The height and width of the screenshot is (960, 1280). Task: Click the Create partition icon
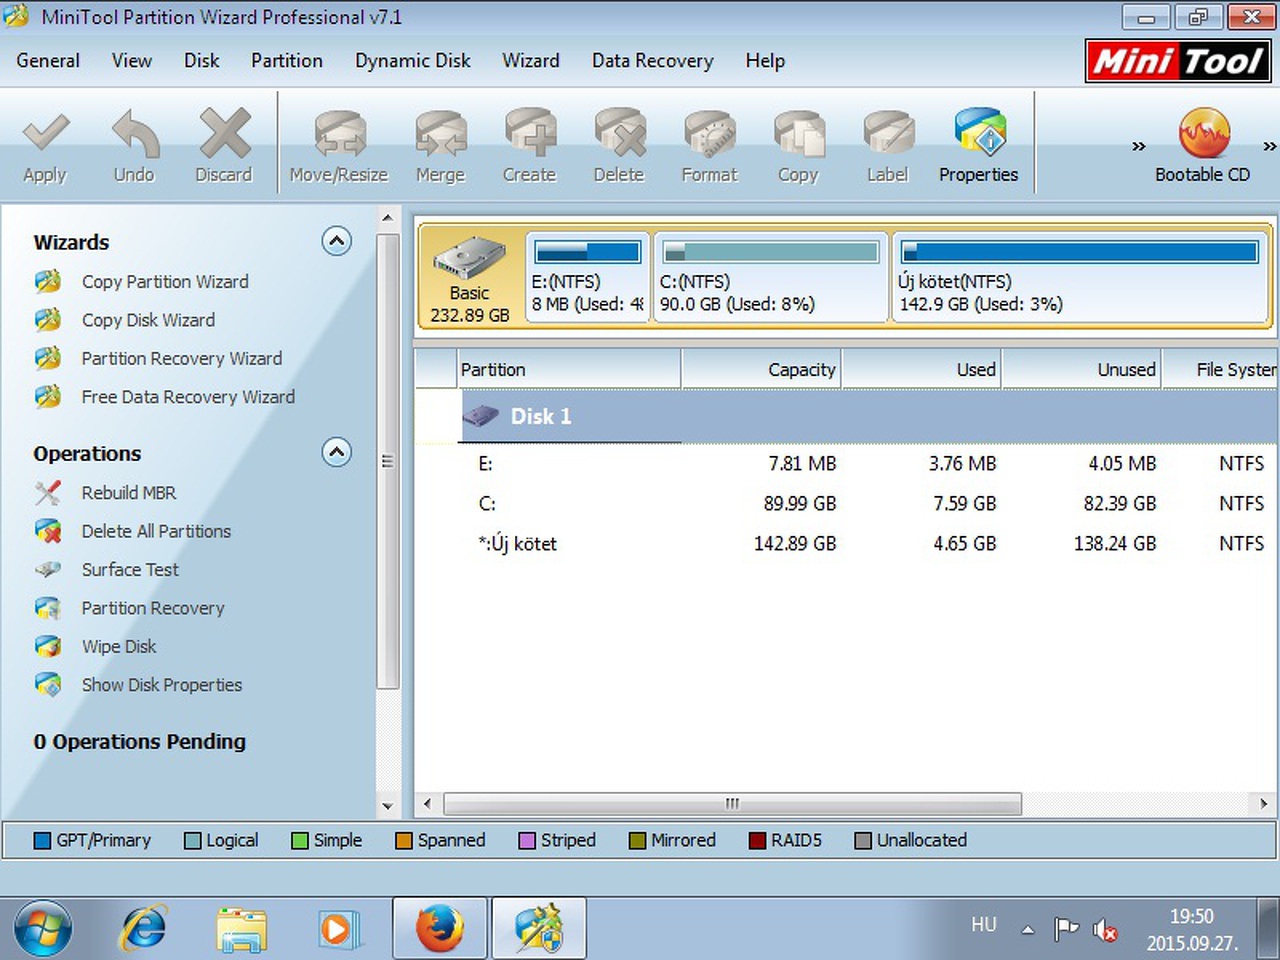pos(530,134)
